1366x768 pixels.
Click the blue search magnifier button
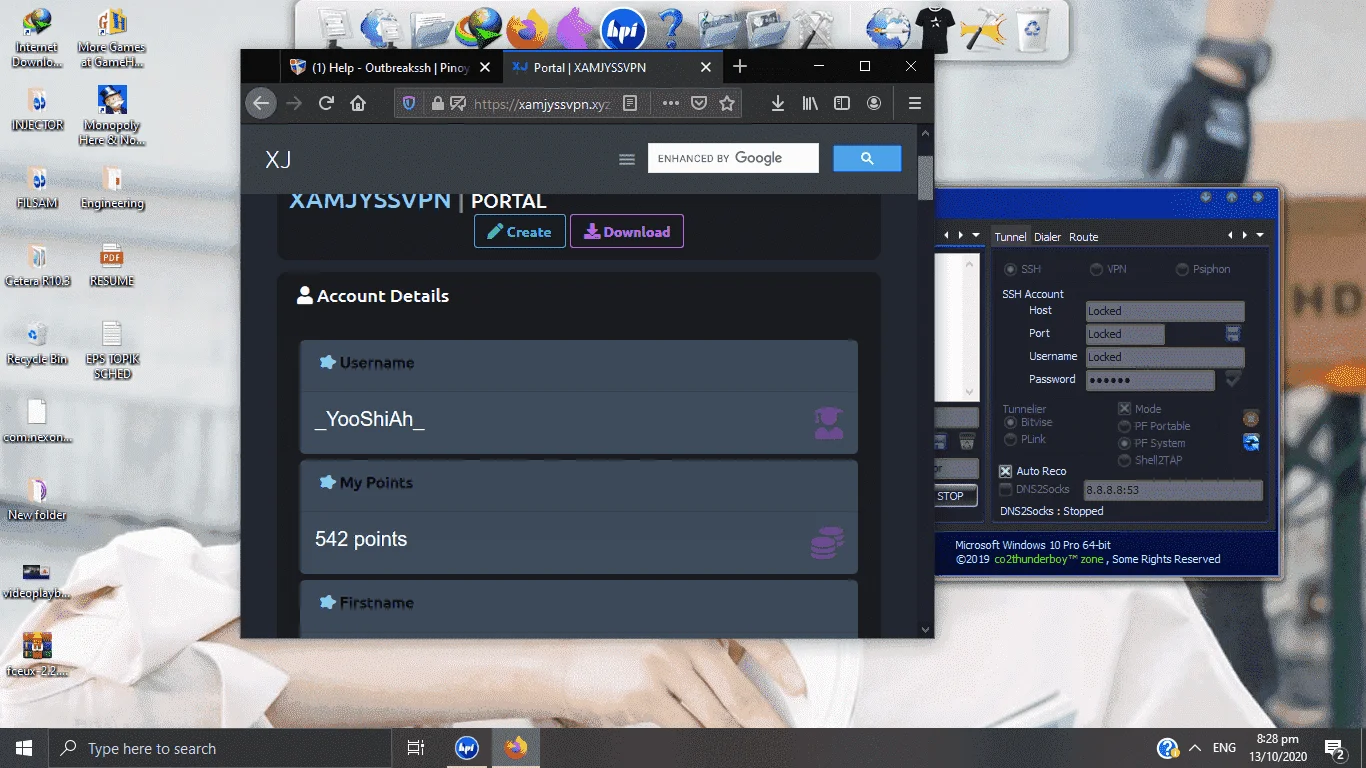pos(867,158)
